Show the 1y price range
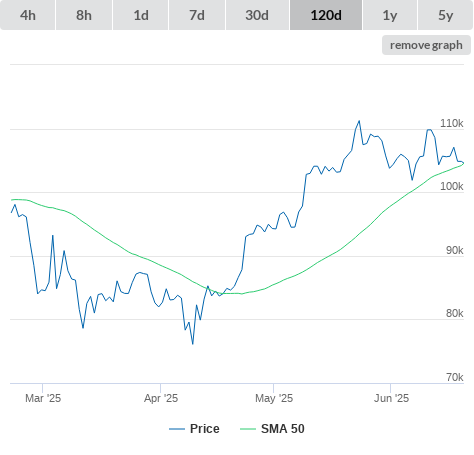The height and width of the screenshot is (455, 474). [x=390, y=15]
